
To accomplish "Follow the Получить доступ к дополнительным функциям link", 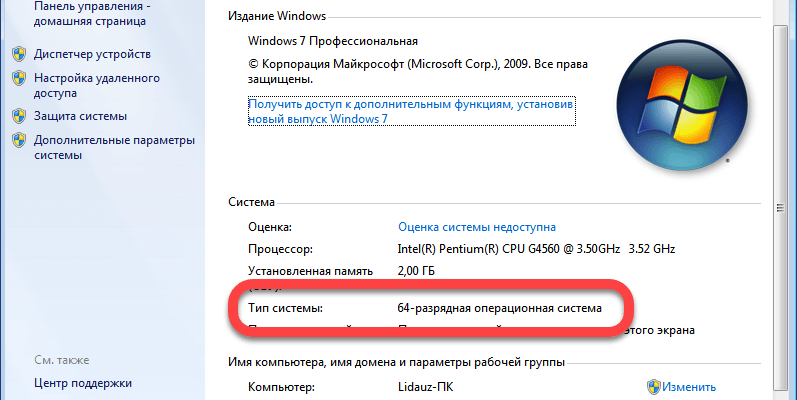I will [411, 111].
